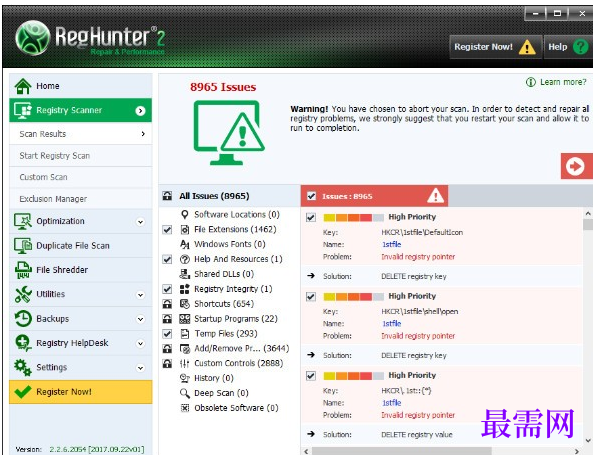Click the File Extensions icon
The width and height of the screenshot is (593, 455).
coord(185,230)
